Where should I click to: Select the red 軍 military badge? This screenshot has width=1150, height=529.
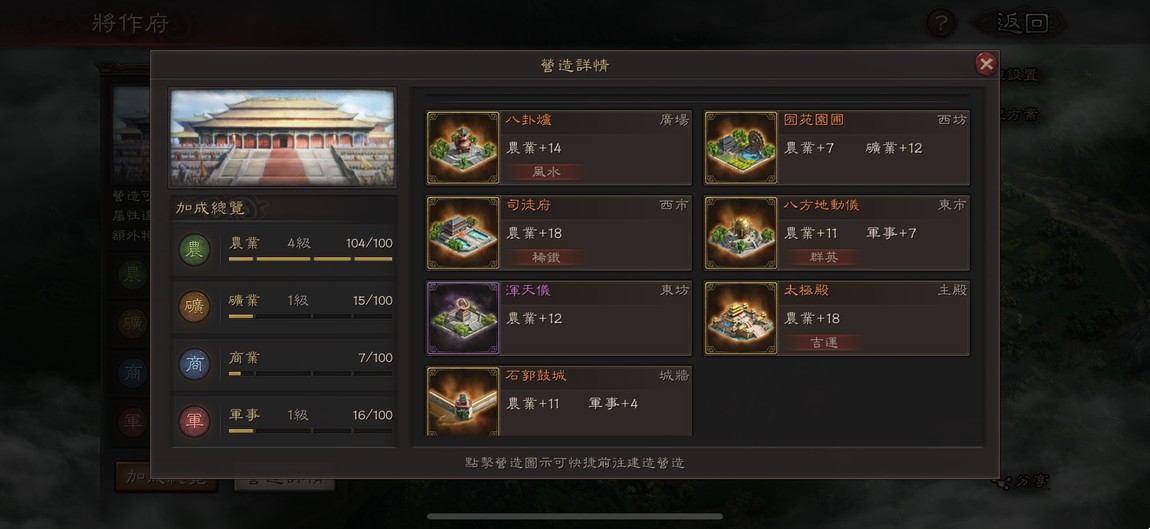coord(194,421)
